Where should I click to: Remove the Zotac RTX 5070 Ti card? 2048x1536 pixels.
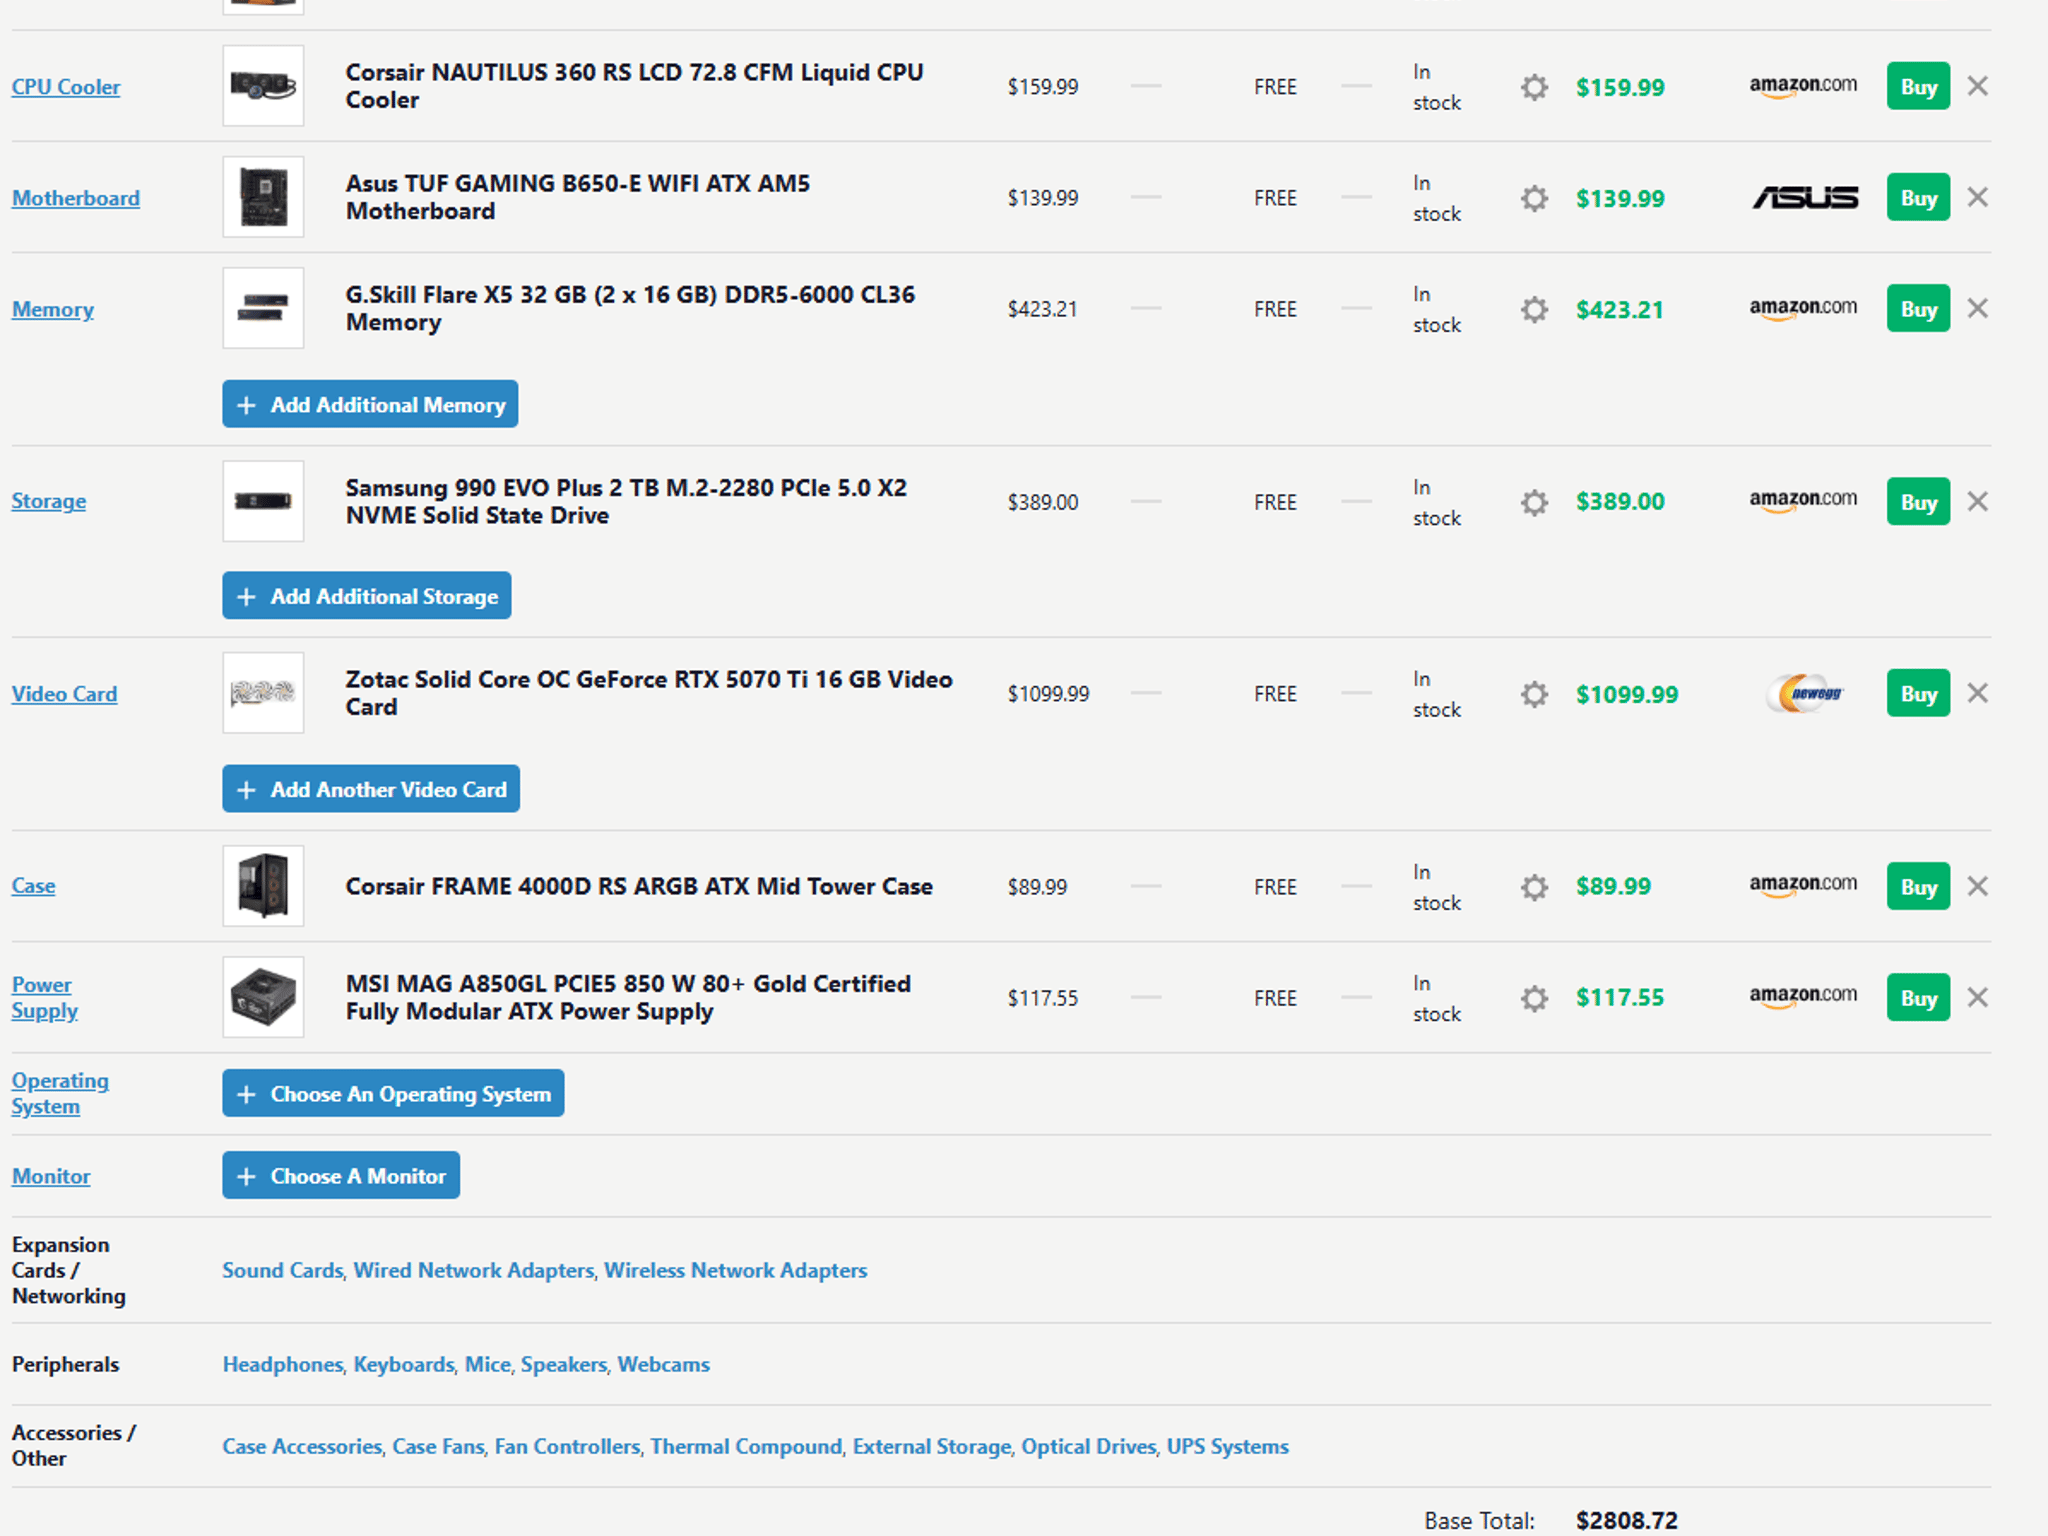(1977, 693)
